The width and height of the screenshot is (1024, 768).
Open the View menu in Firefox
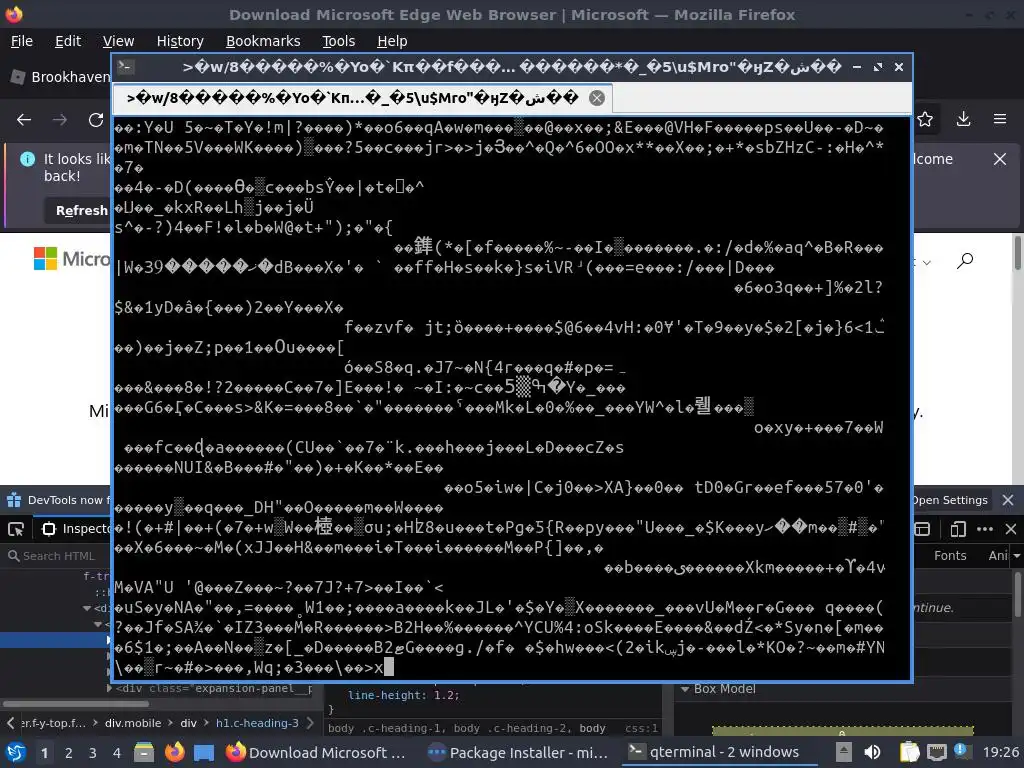coord(118,41)
